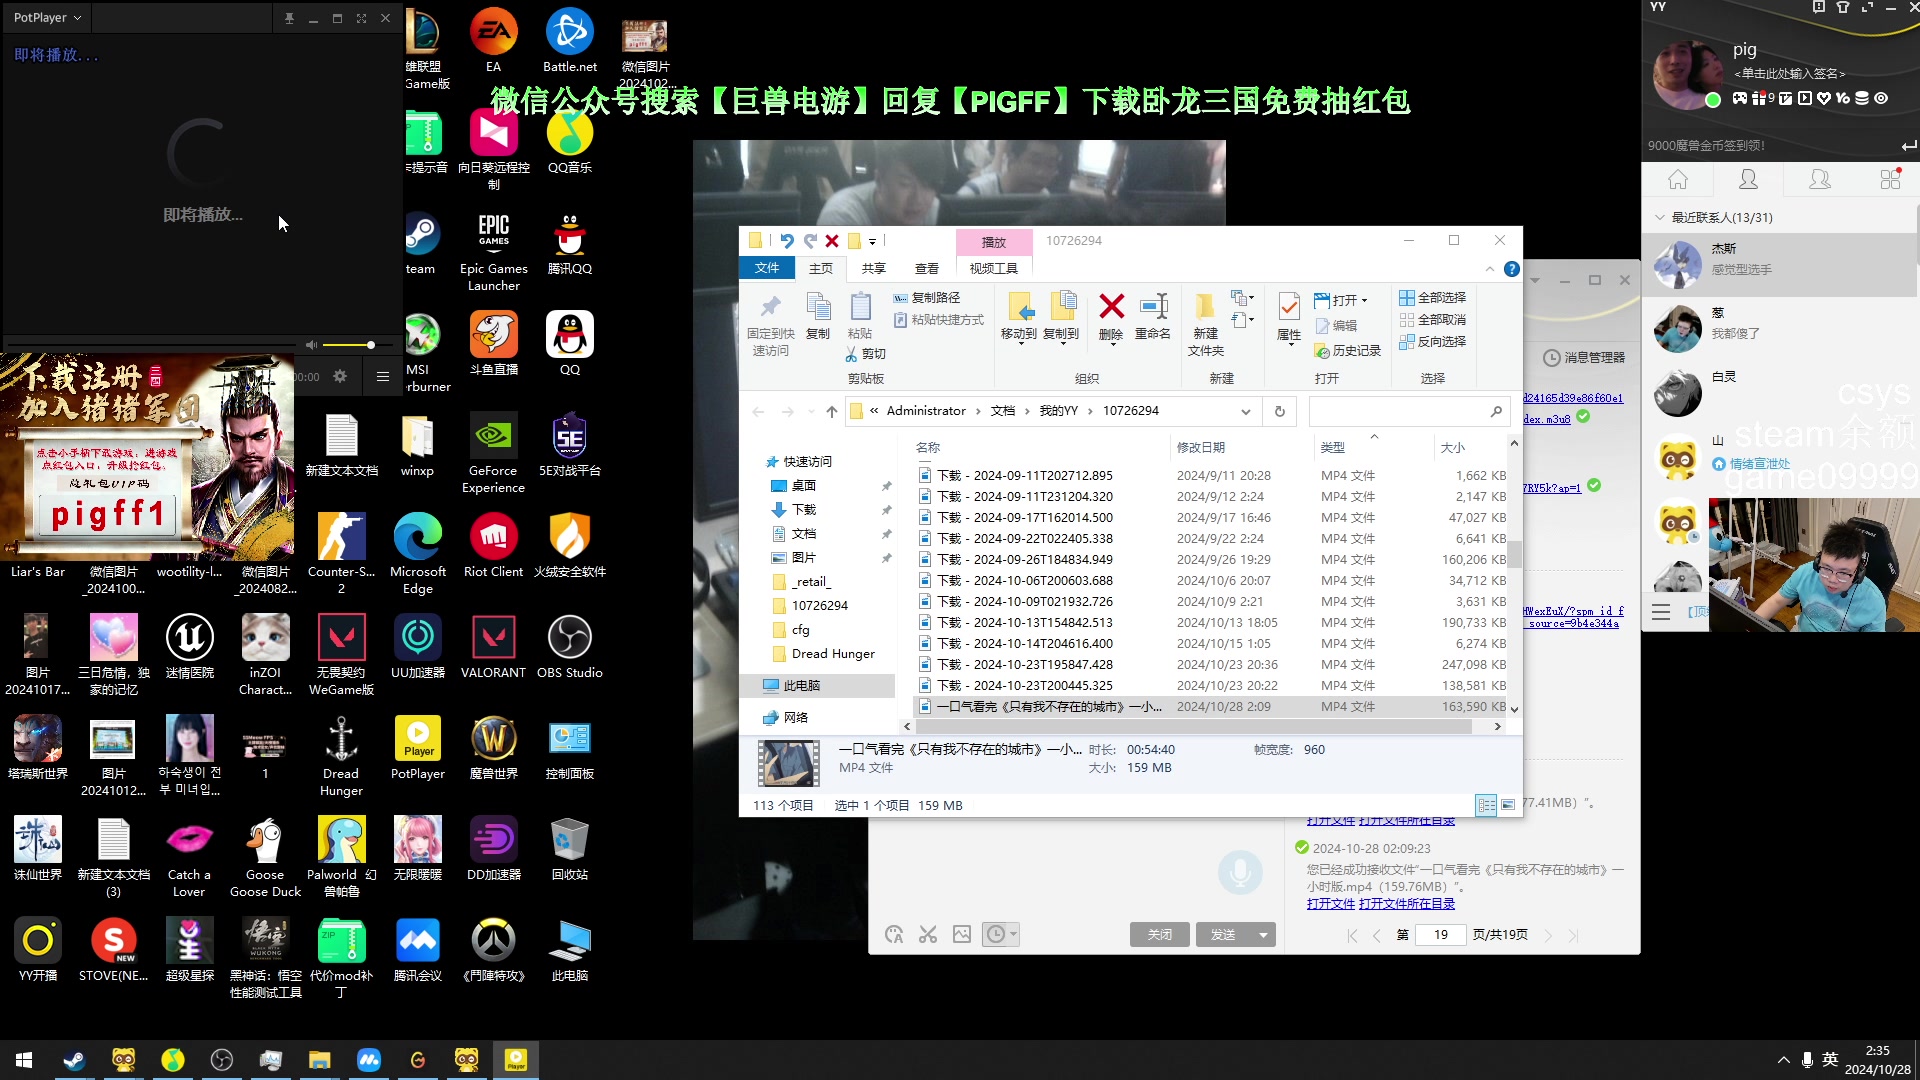The height and width of the screenshot is (1080, 1920).
Task: Click Close (关闭) button in chat
Action: (x=1159, y=935)
